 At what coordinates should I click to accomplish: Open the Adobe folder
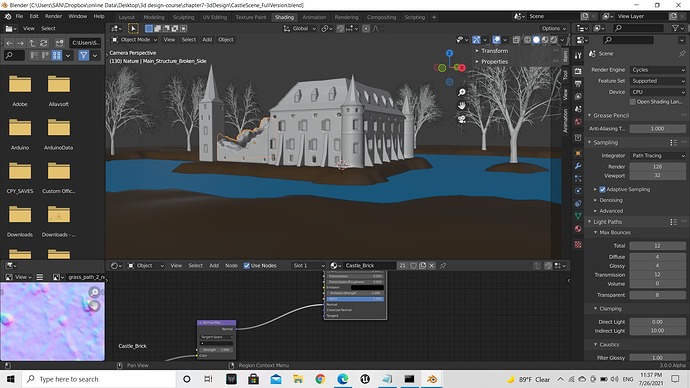pos(20,90)
